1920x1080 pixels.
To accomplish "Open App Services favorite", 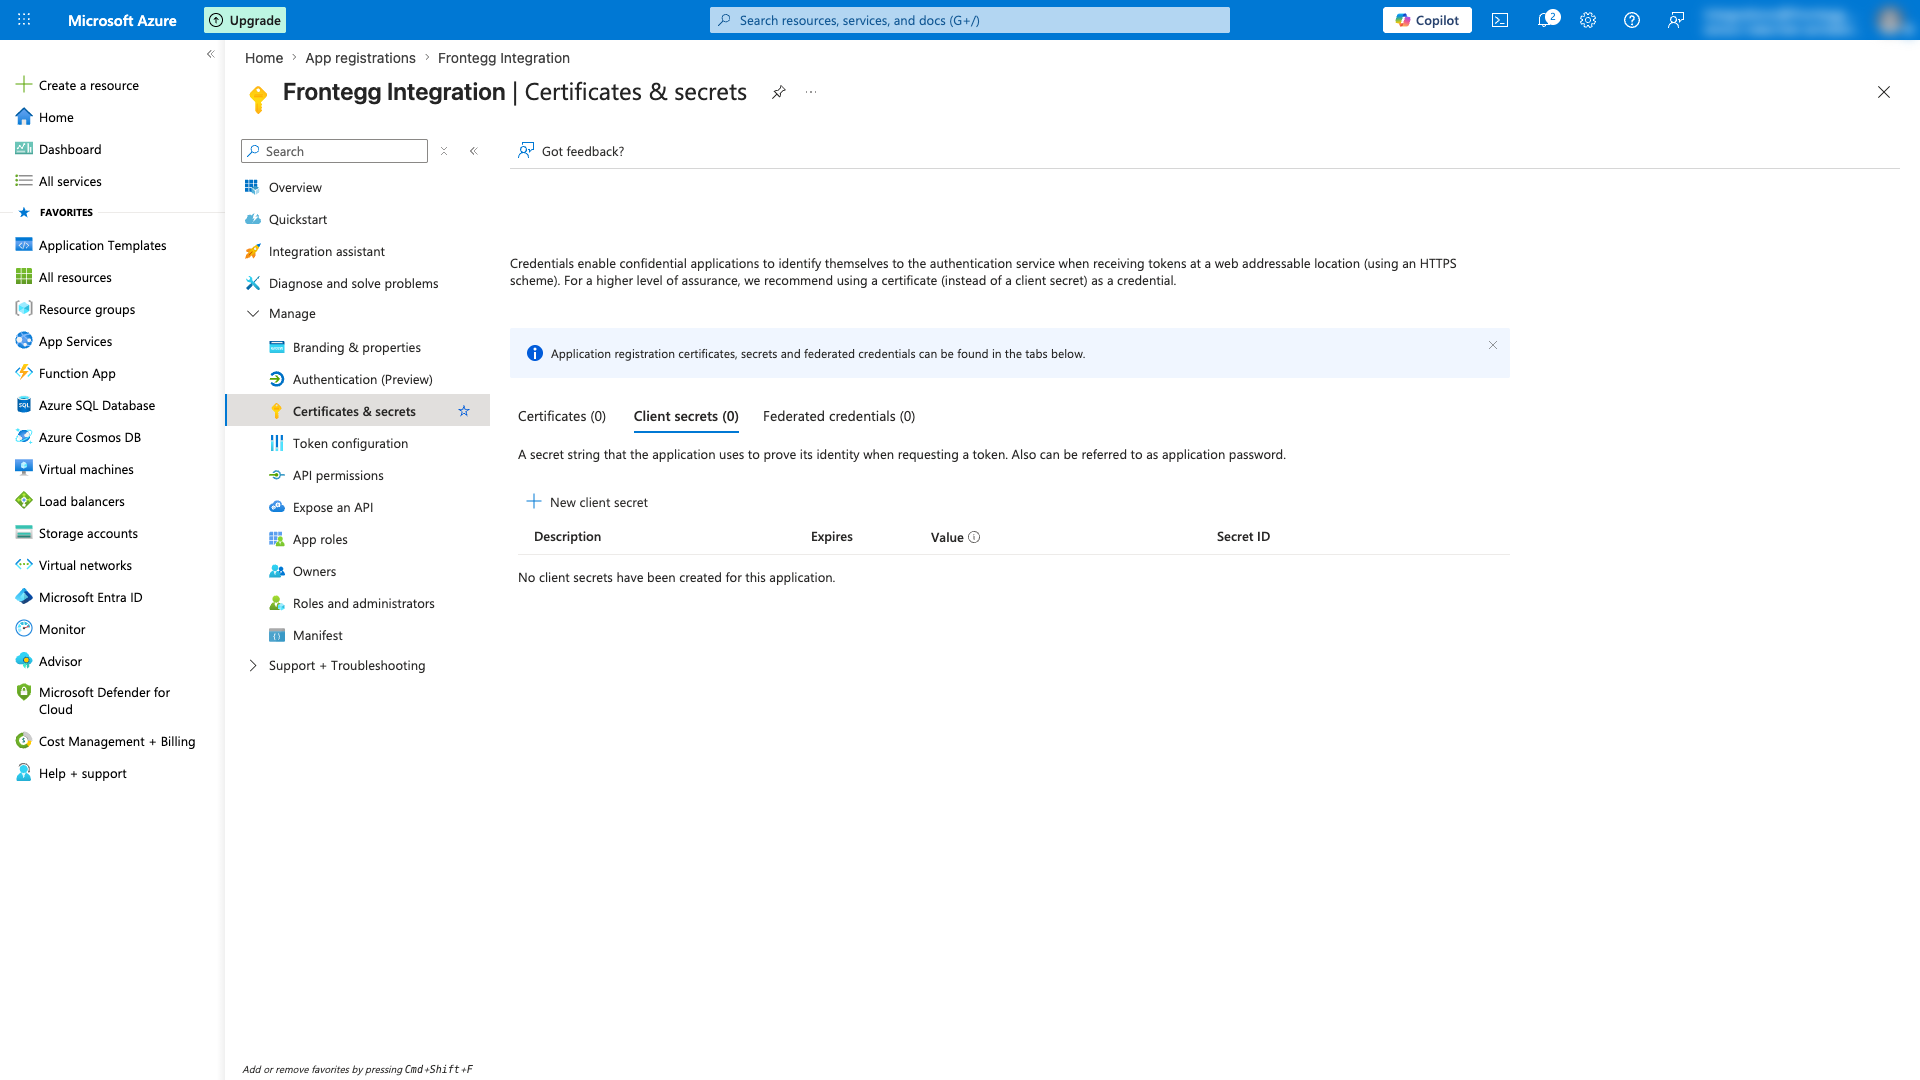I will 75,341.
